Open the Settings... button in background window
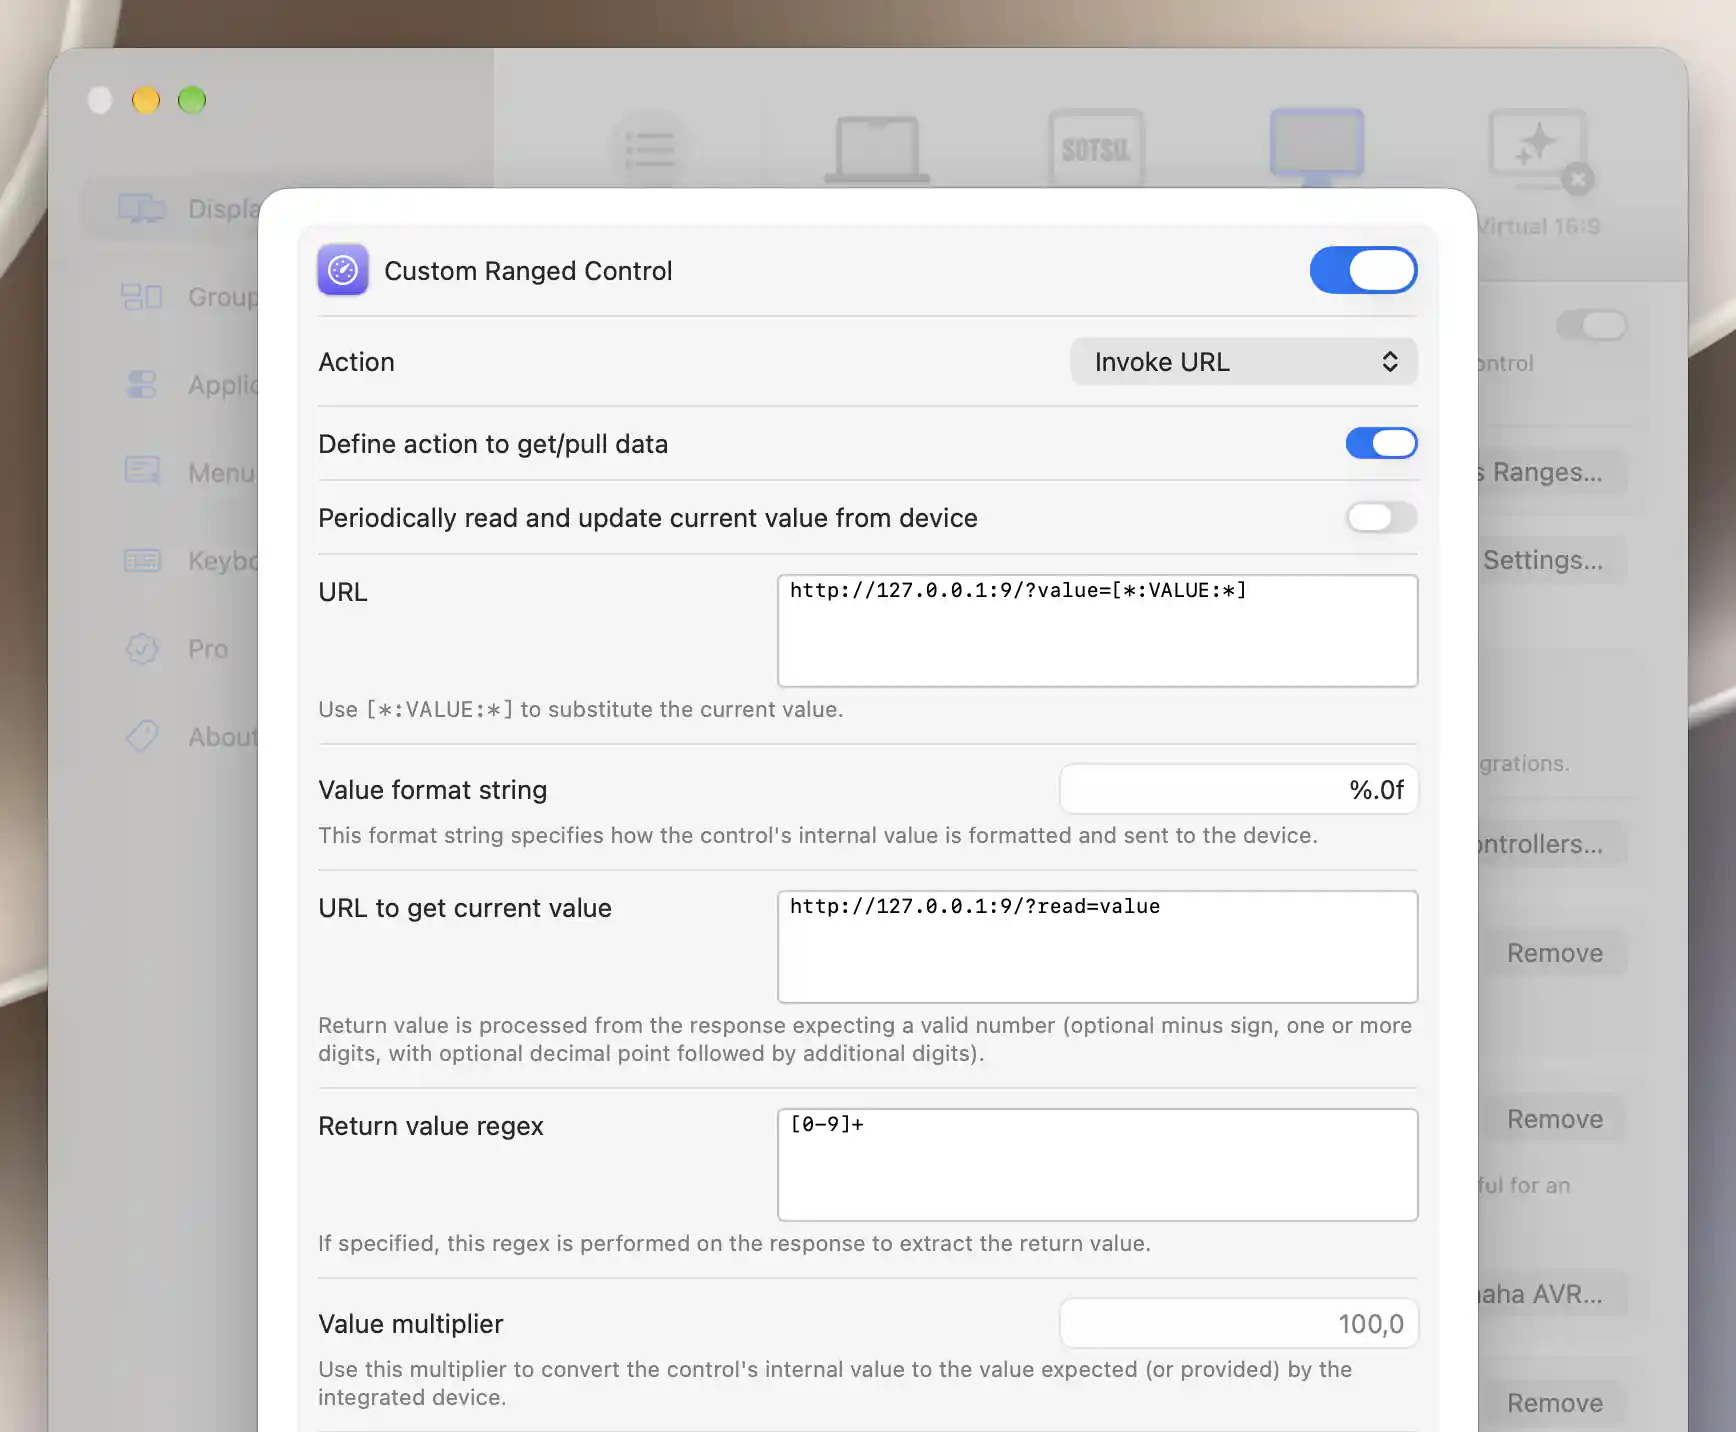Image resolution: width=1736 pixels, height=1432 pixels. click(x=1553, y=560)
